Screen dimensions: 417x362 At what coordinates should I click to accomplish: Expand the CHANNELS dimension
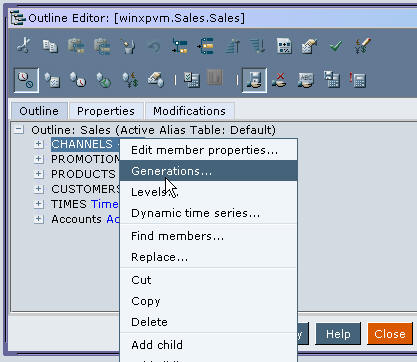[x=39, y=144]
